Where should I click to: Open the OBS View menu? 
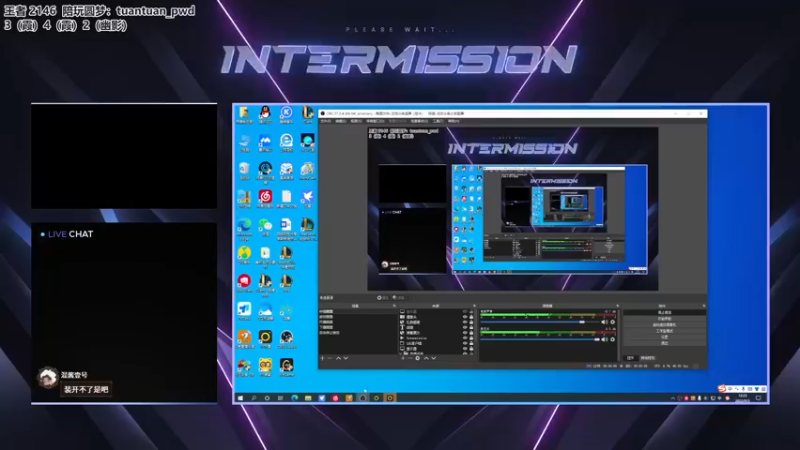click(x=356, y=121)
